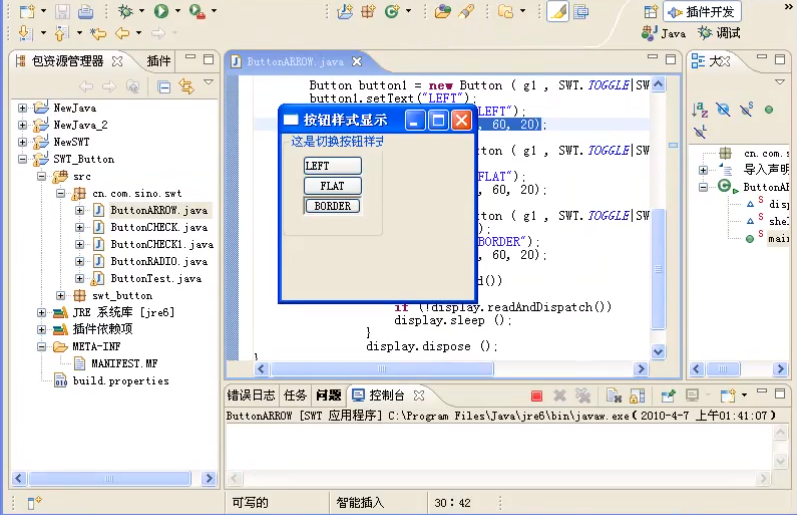Switch to the 插件开发 perspective

tap(702, 12)
